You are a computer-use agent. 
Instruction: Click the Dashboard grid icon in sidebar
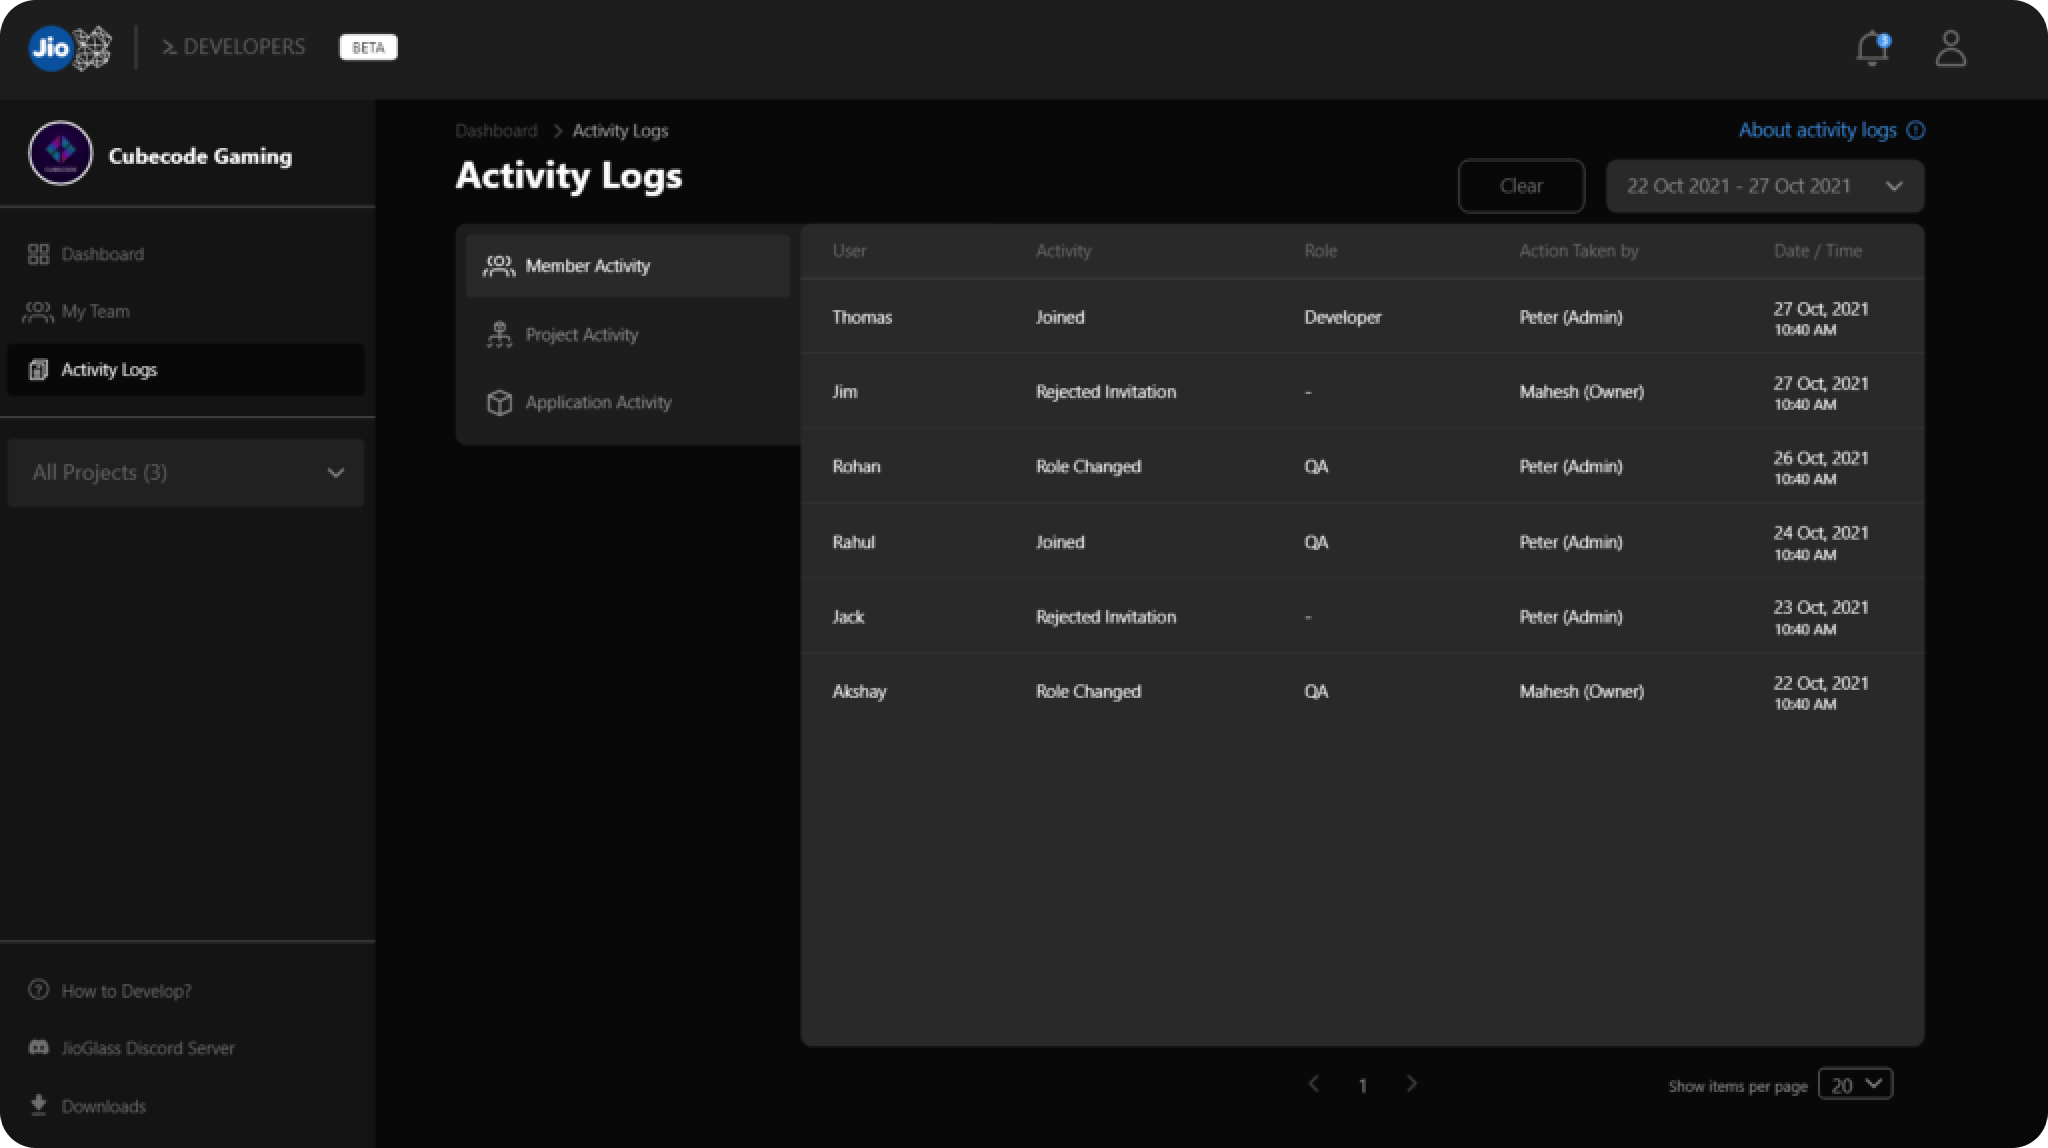point(38,254)
